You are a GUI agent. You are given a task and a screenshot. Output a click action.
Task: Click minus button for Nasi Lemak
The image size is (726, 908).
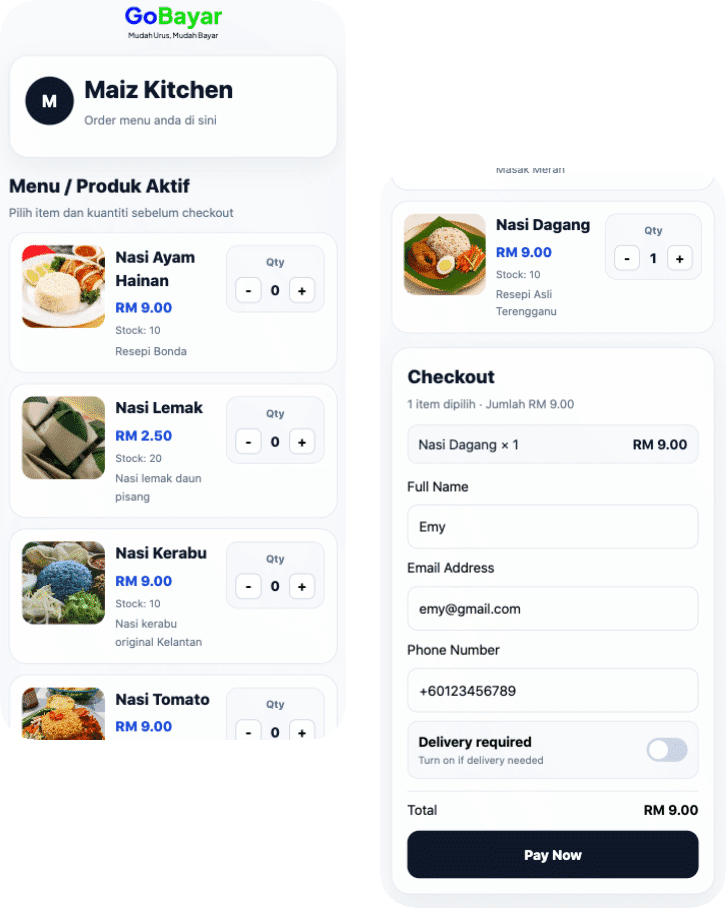248,442
